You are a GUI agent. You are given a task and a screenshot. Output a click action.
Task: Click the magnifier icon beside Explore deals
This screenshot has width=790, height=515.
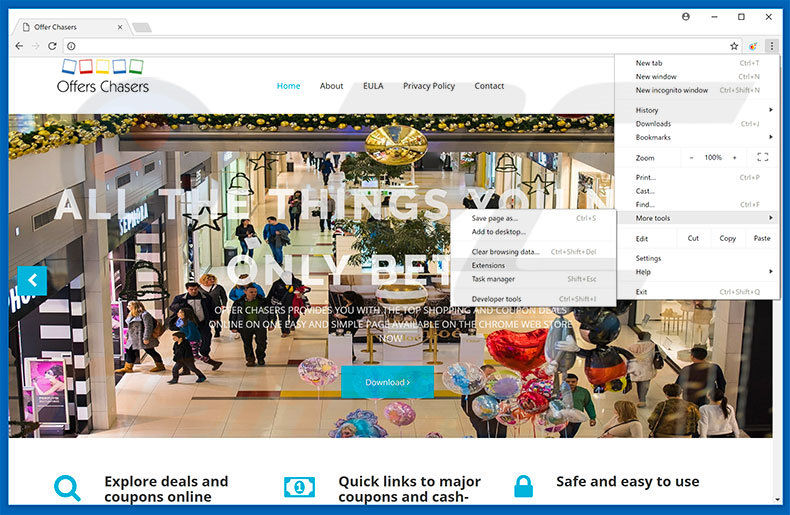67,488
